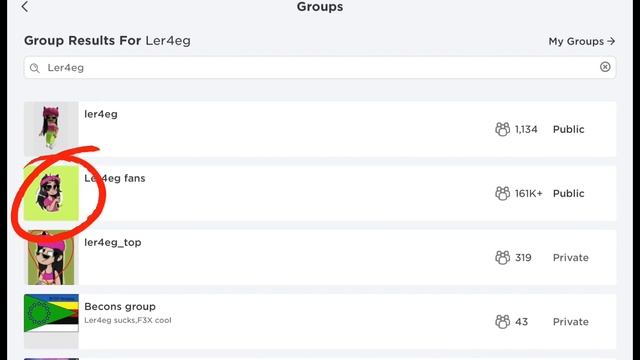Open the Ler4eg fans group avatar
Image resolution: width=640 pixels, height=360 pixels.
51,193
